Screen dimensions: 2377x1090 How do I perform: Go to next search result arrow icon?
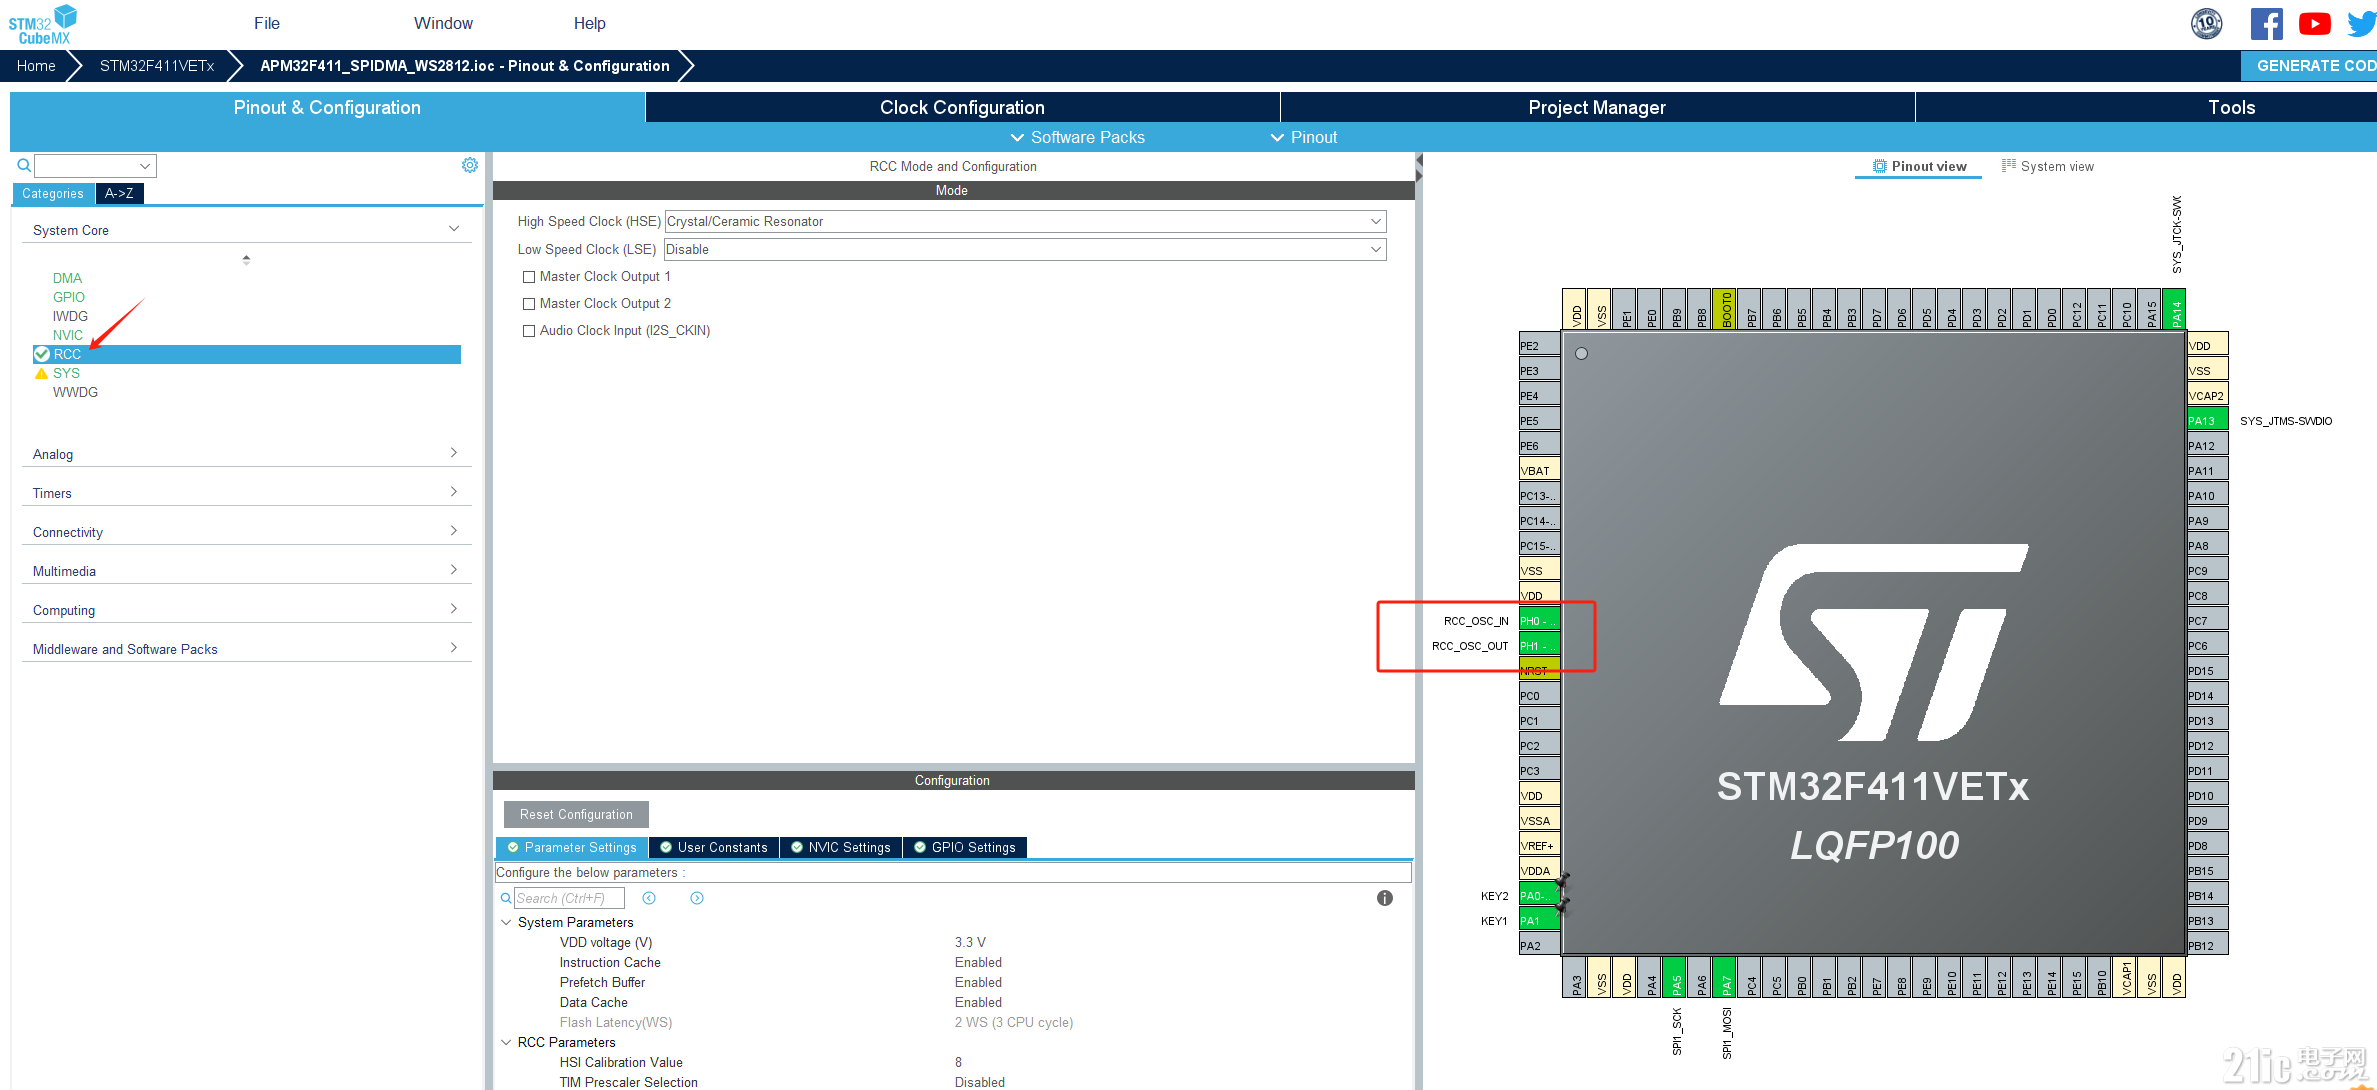coord(697,898)
